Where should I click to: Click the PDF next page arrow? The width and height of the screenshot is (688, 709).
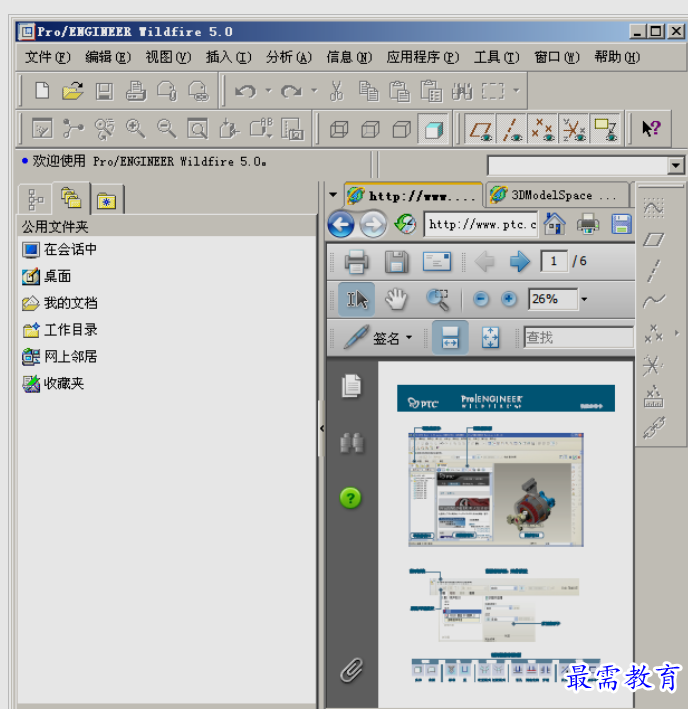[x=519, y=261]
